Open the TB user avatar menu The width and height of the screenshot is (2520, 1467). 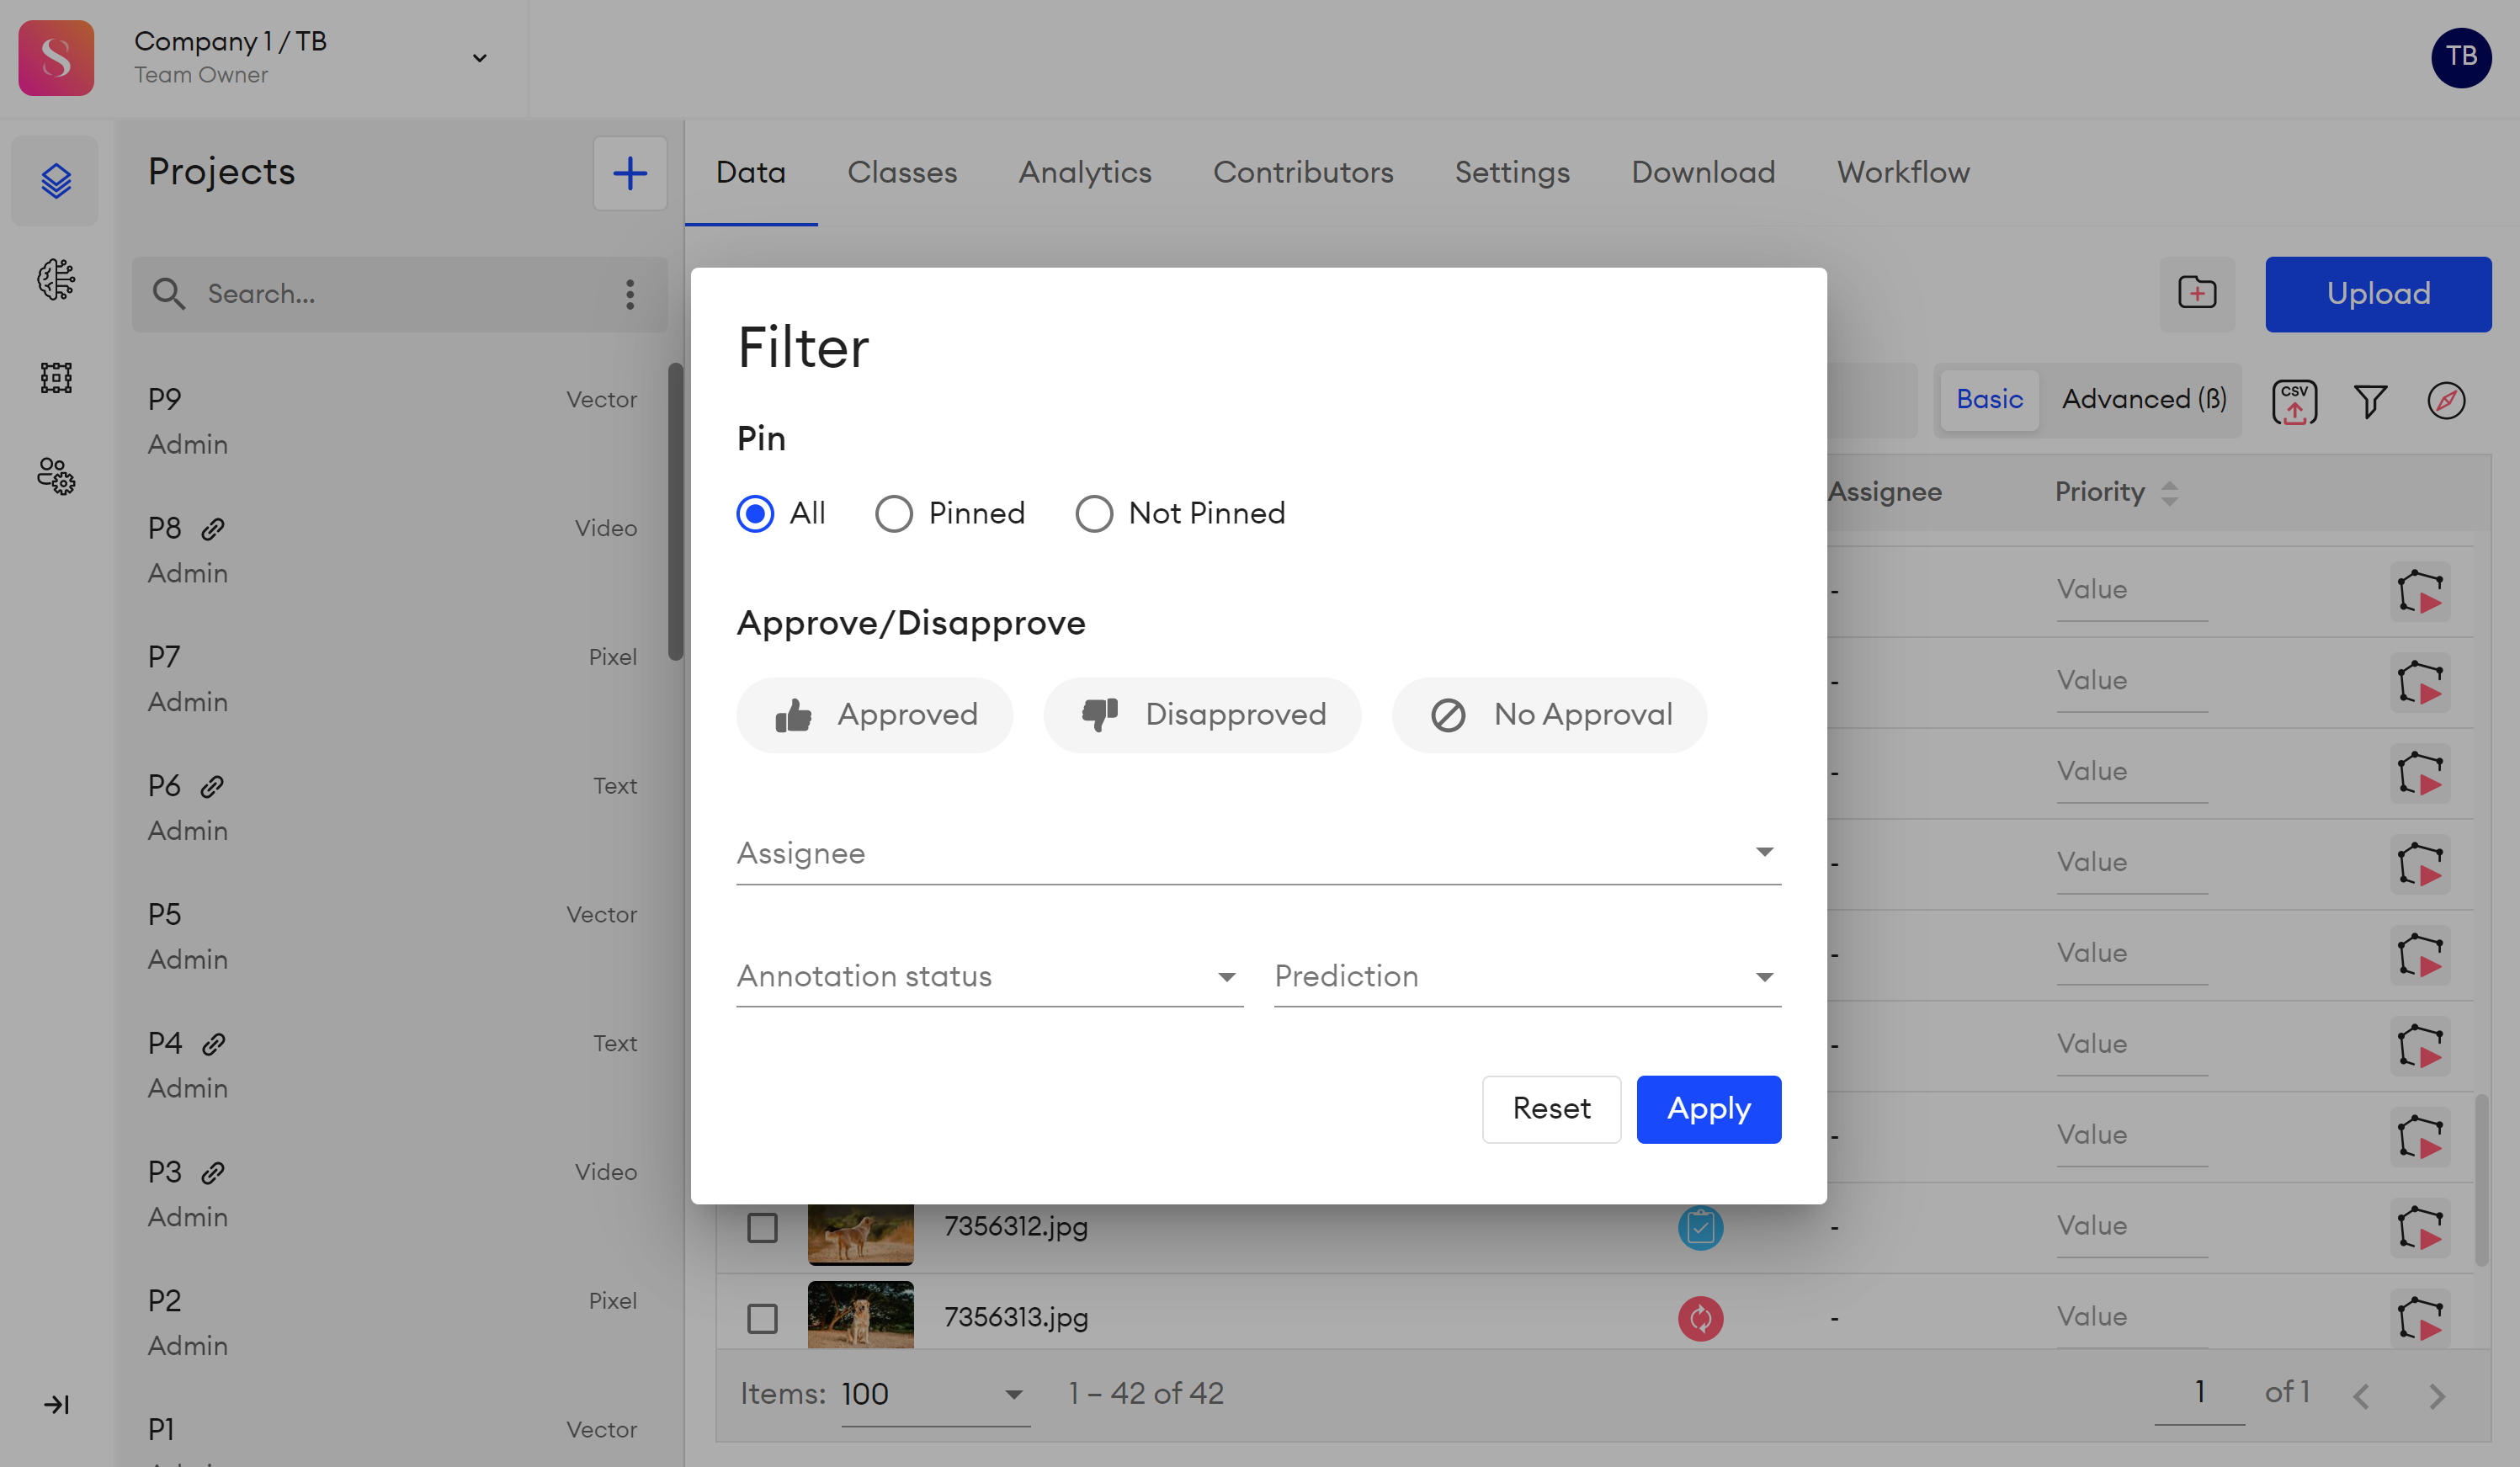pos(2461,57)
